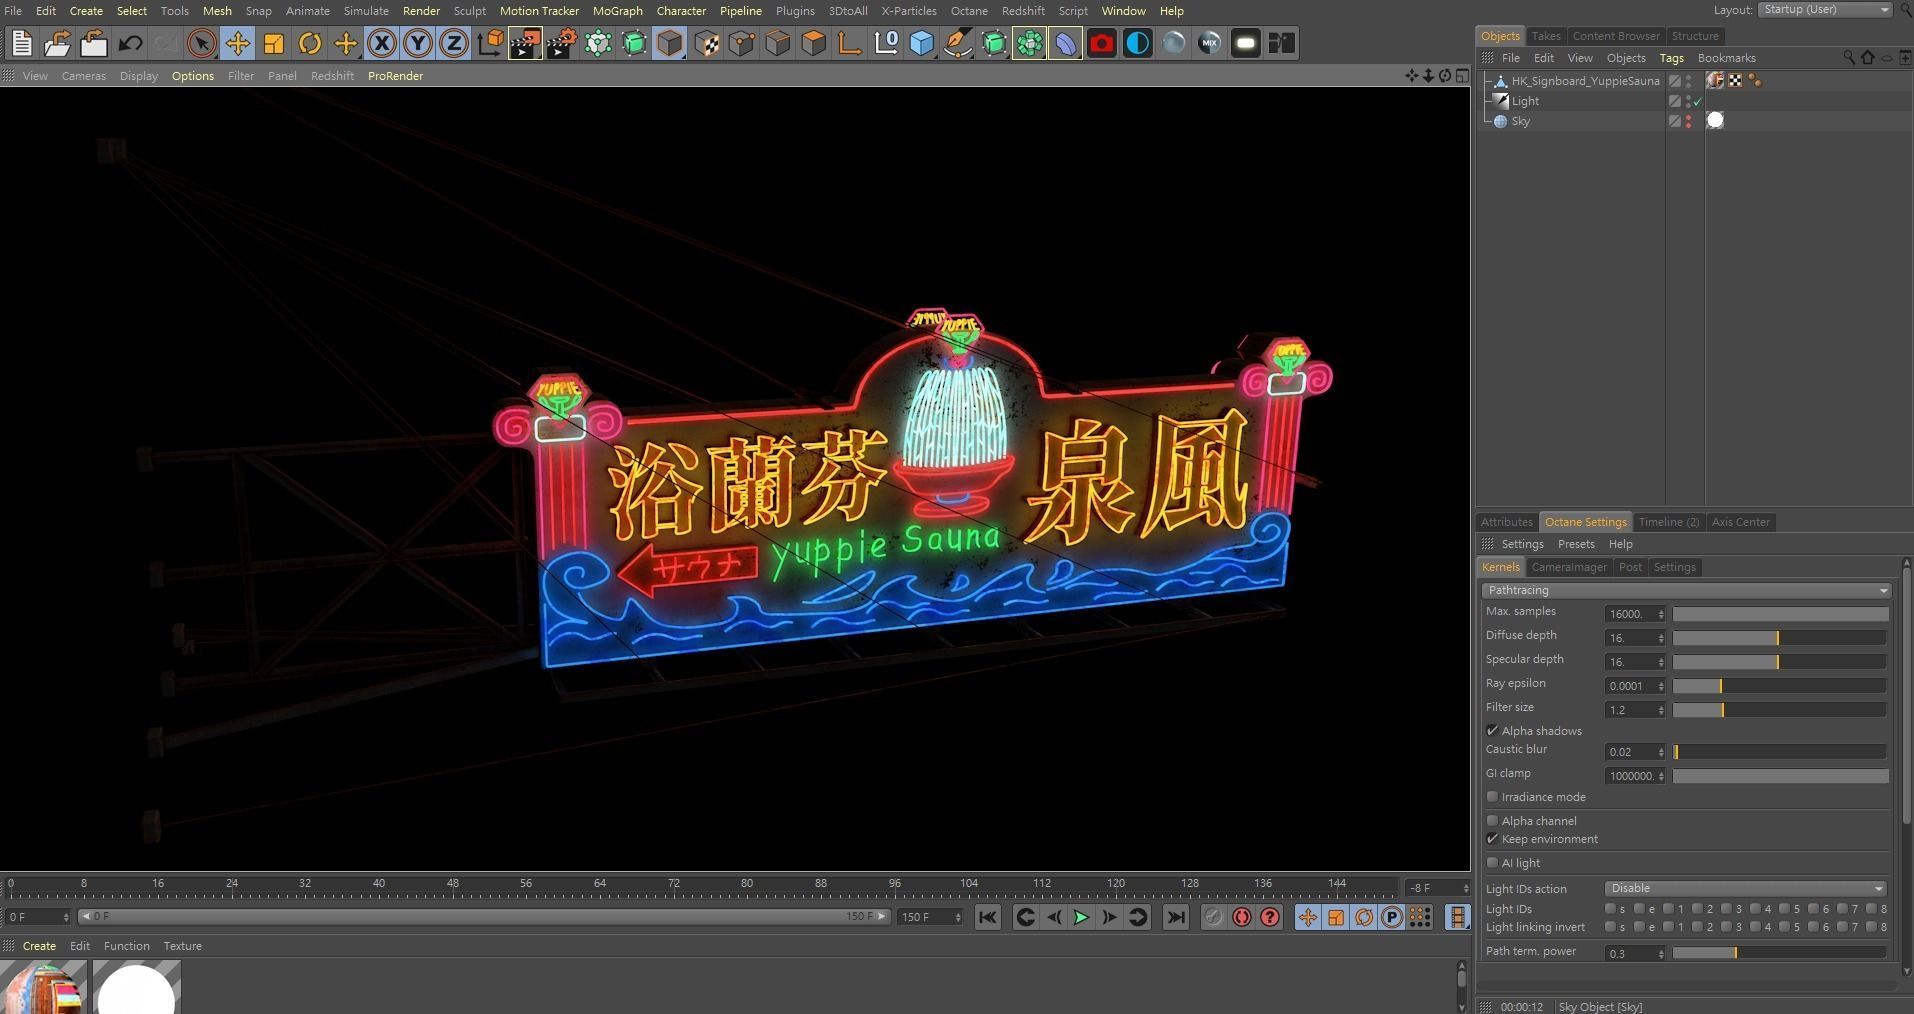Screen dimensions: 1914x1014
Task: Open Presets in Octane Settings
Action: (1576, 544)
